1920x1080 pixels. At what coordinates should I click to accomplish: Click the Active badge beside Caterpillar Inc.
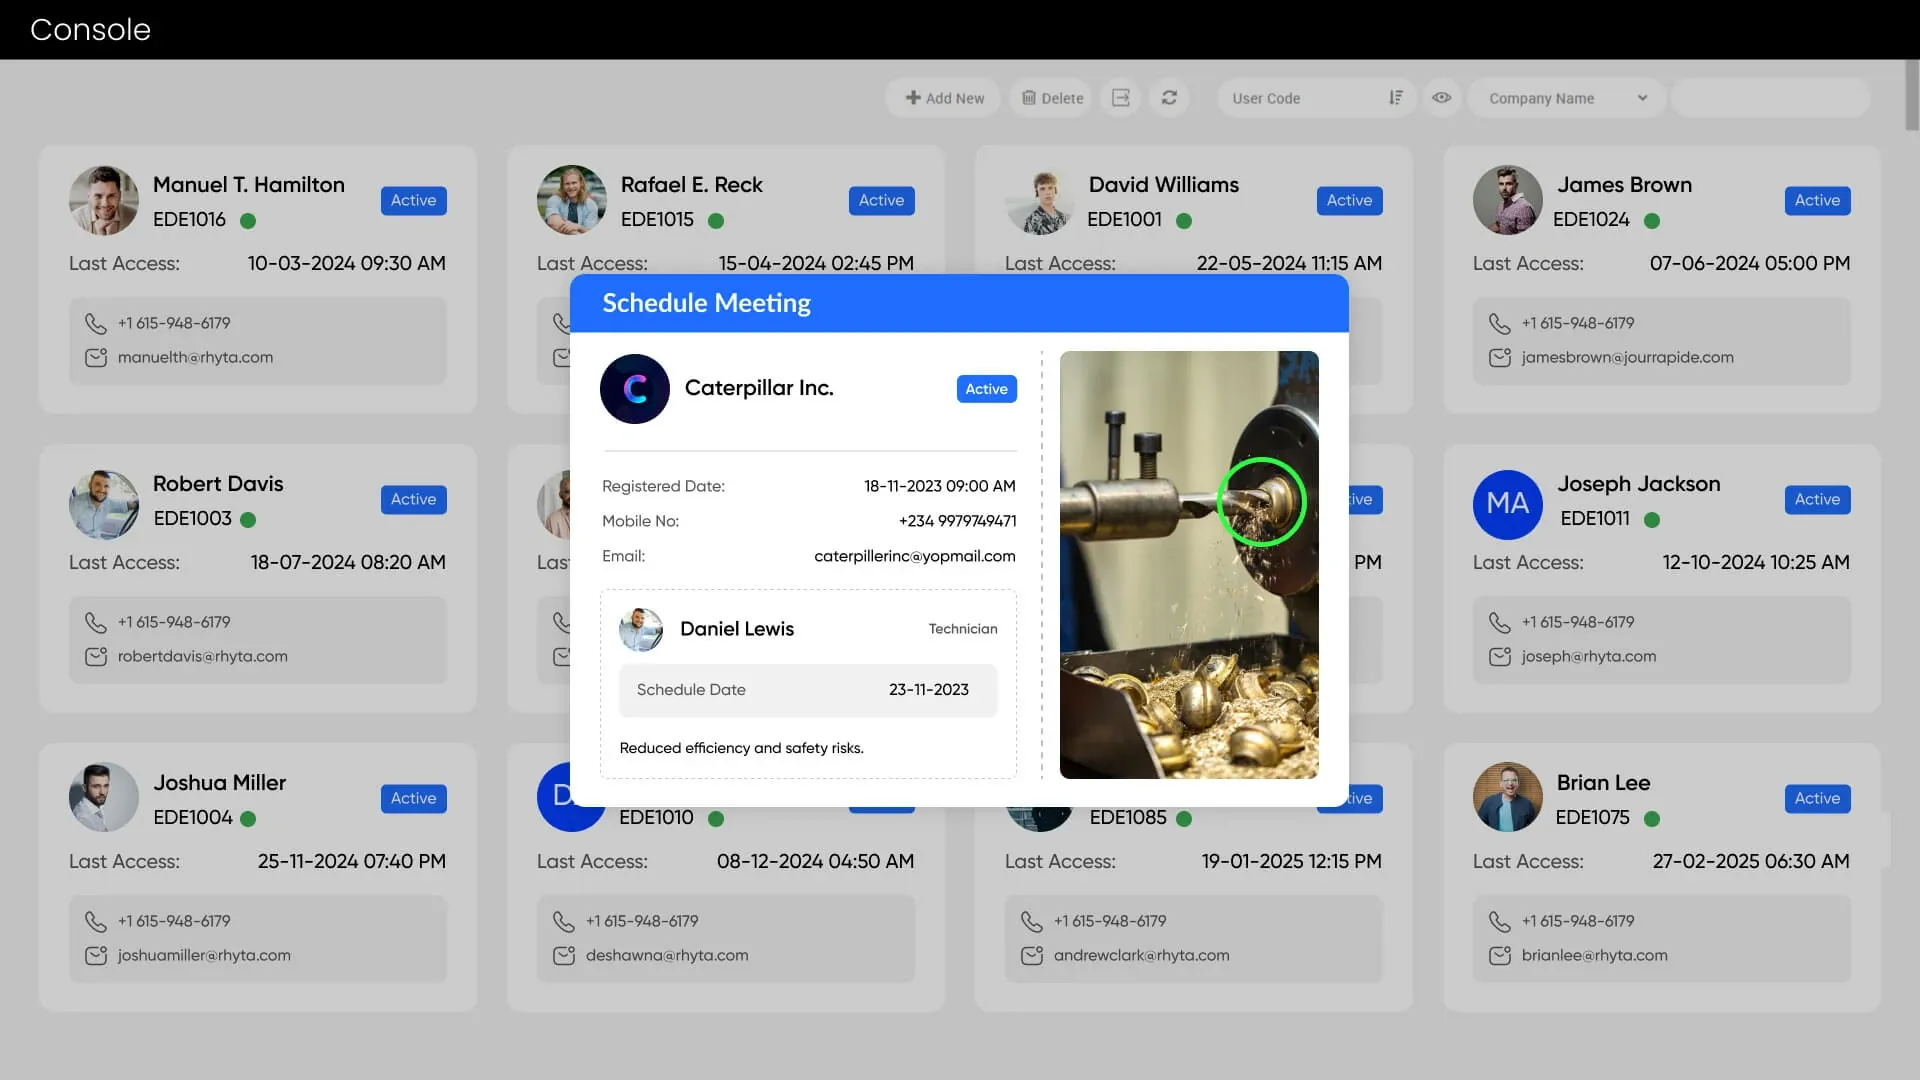(x=986, y=389)
